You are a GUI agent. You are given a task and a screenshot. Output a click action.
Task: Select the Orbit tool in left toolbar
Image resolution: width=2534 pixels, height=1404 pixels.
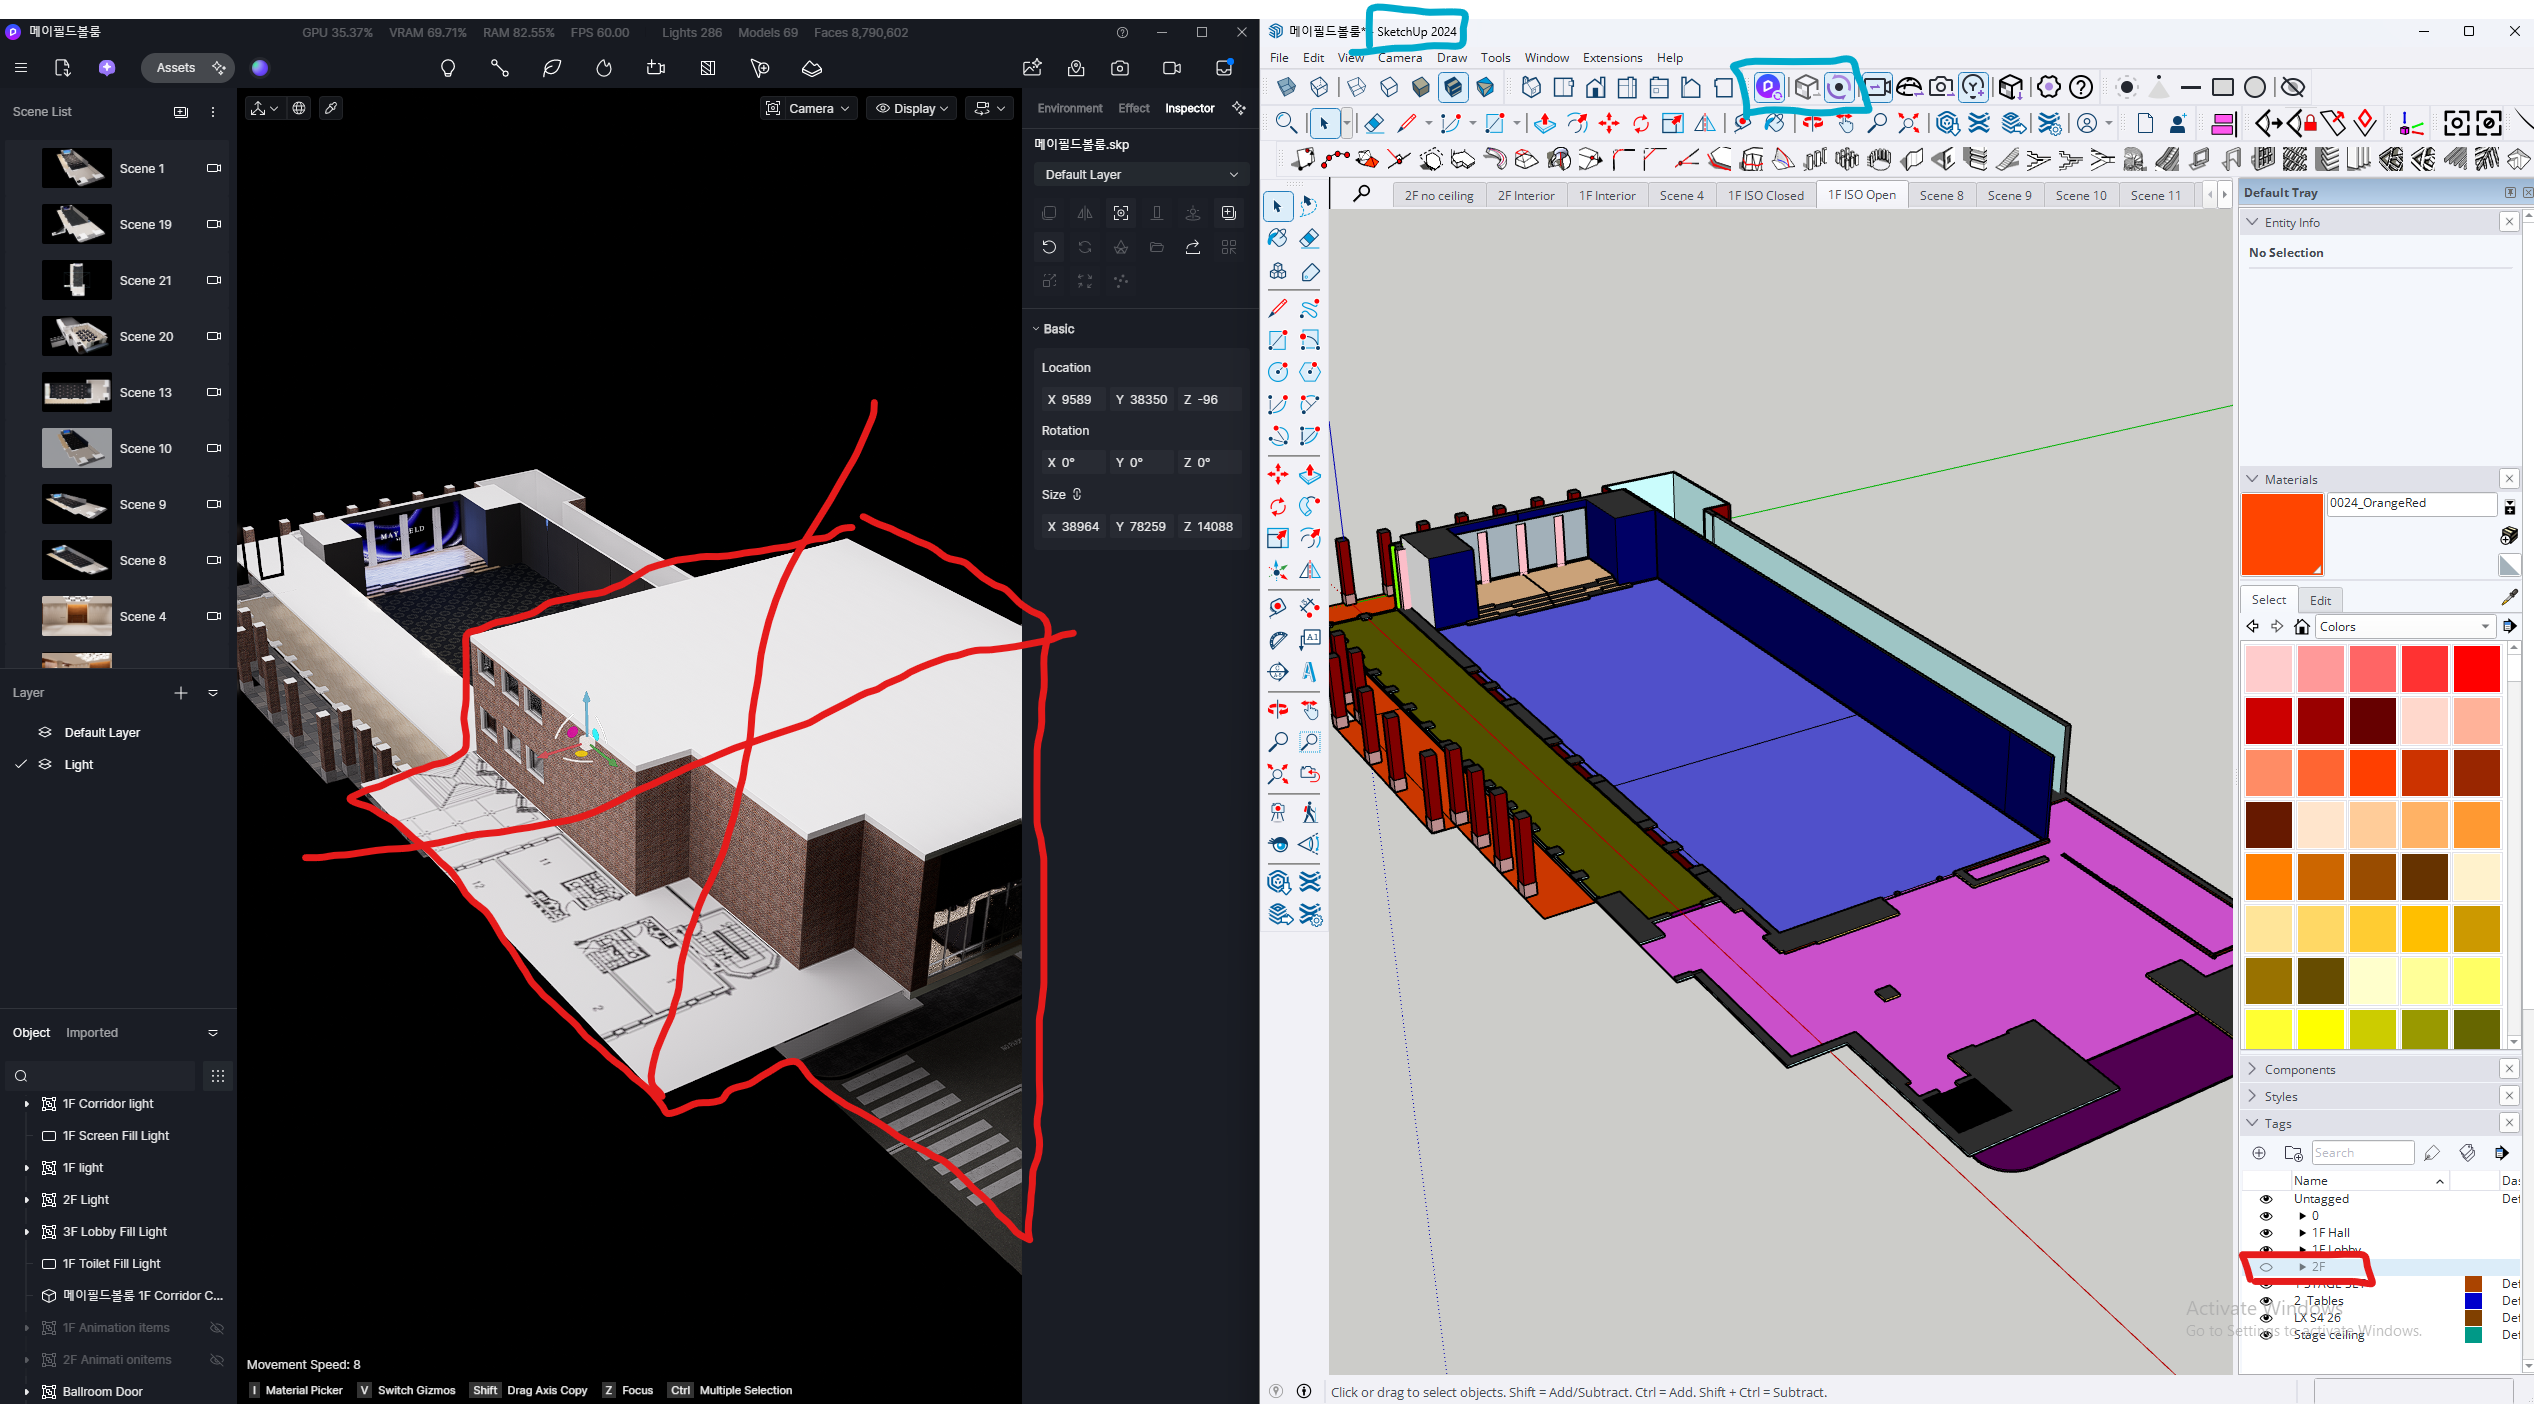(x=1278, y=710)
